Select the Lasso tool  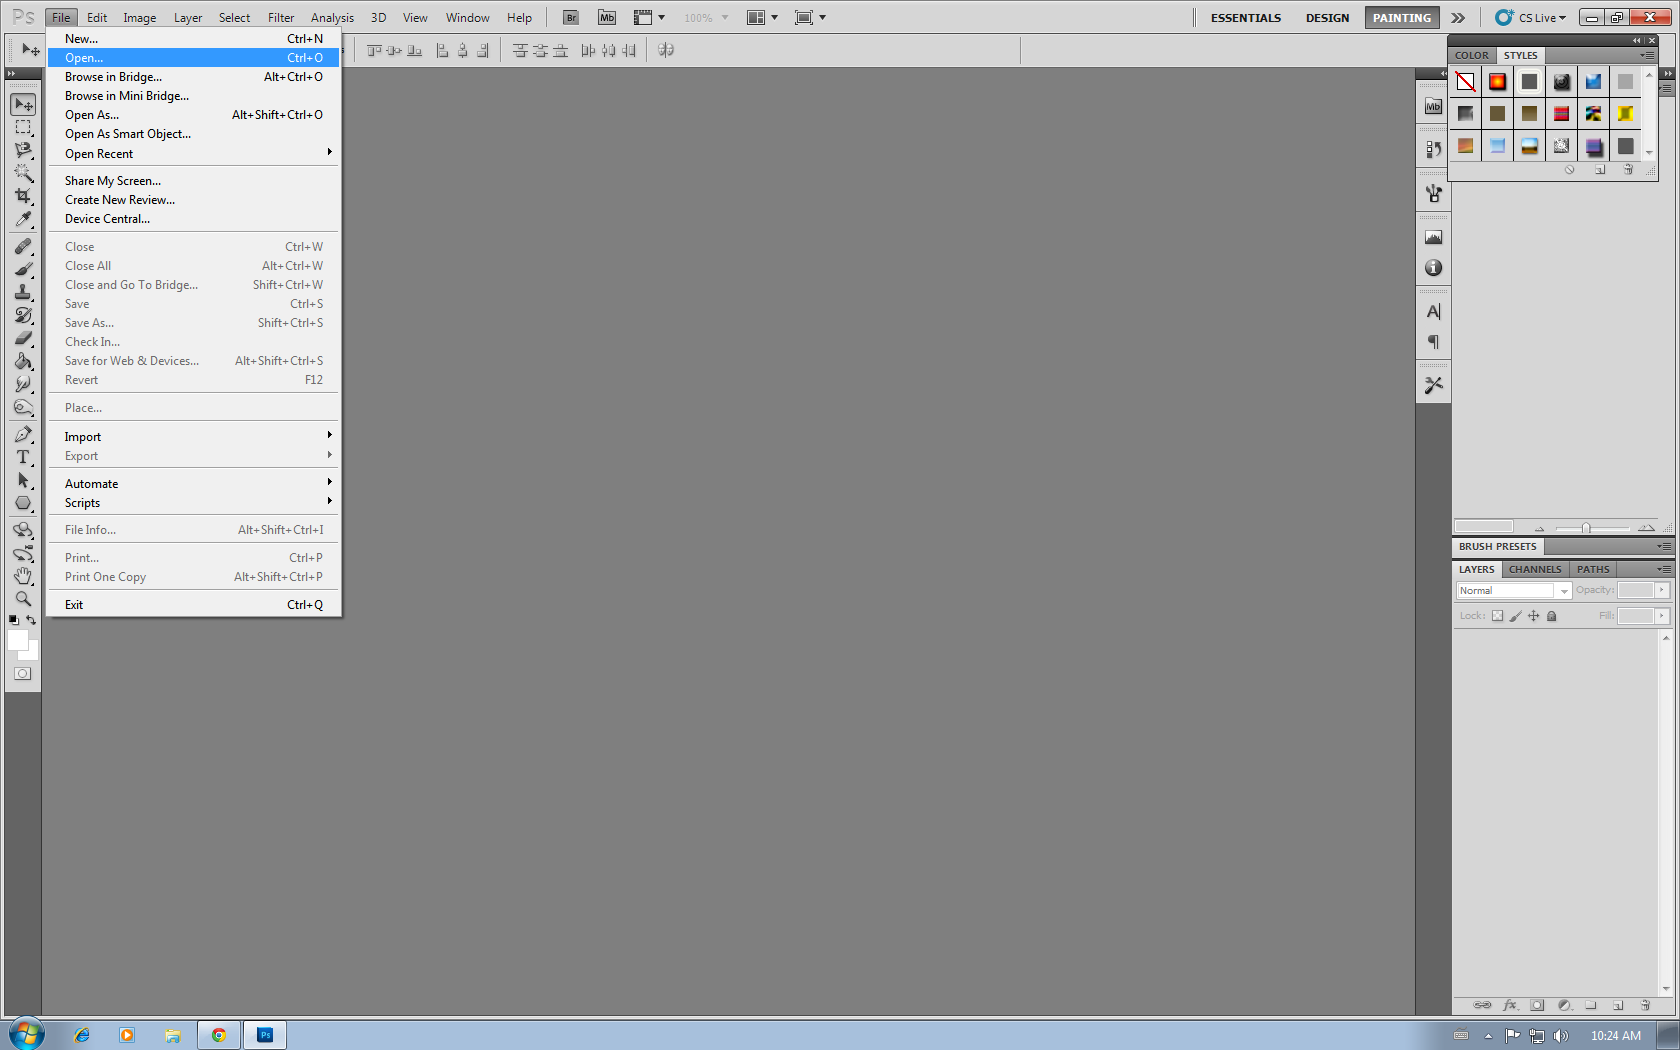(x=23, y=150)
